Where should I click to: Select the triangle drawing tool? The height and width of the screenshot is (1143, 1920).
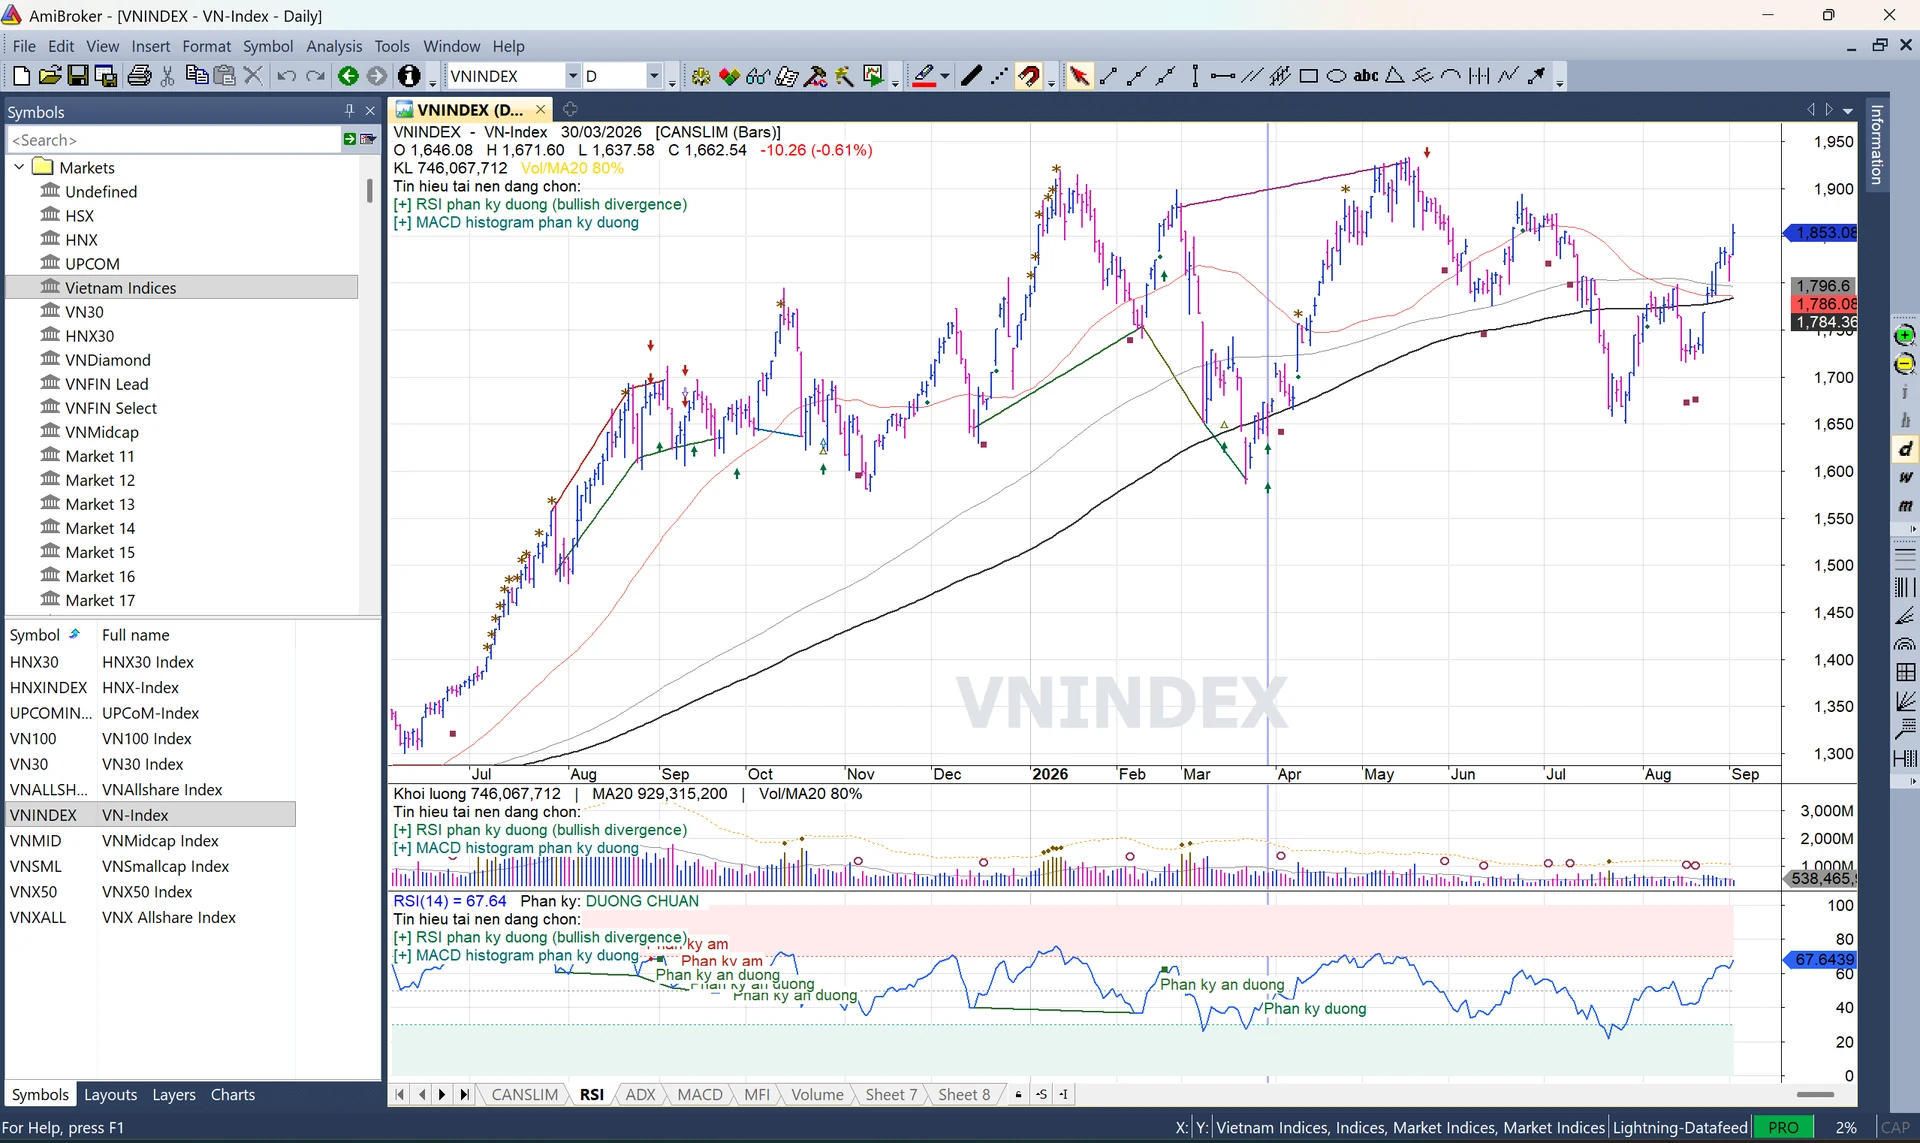1394,76
